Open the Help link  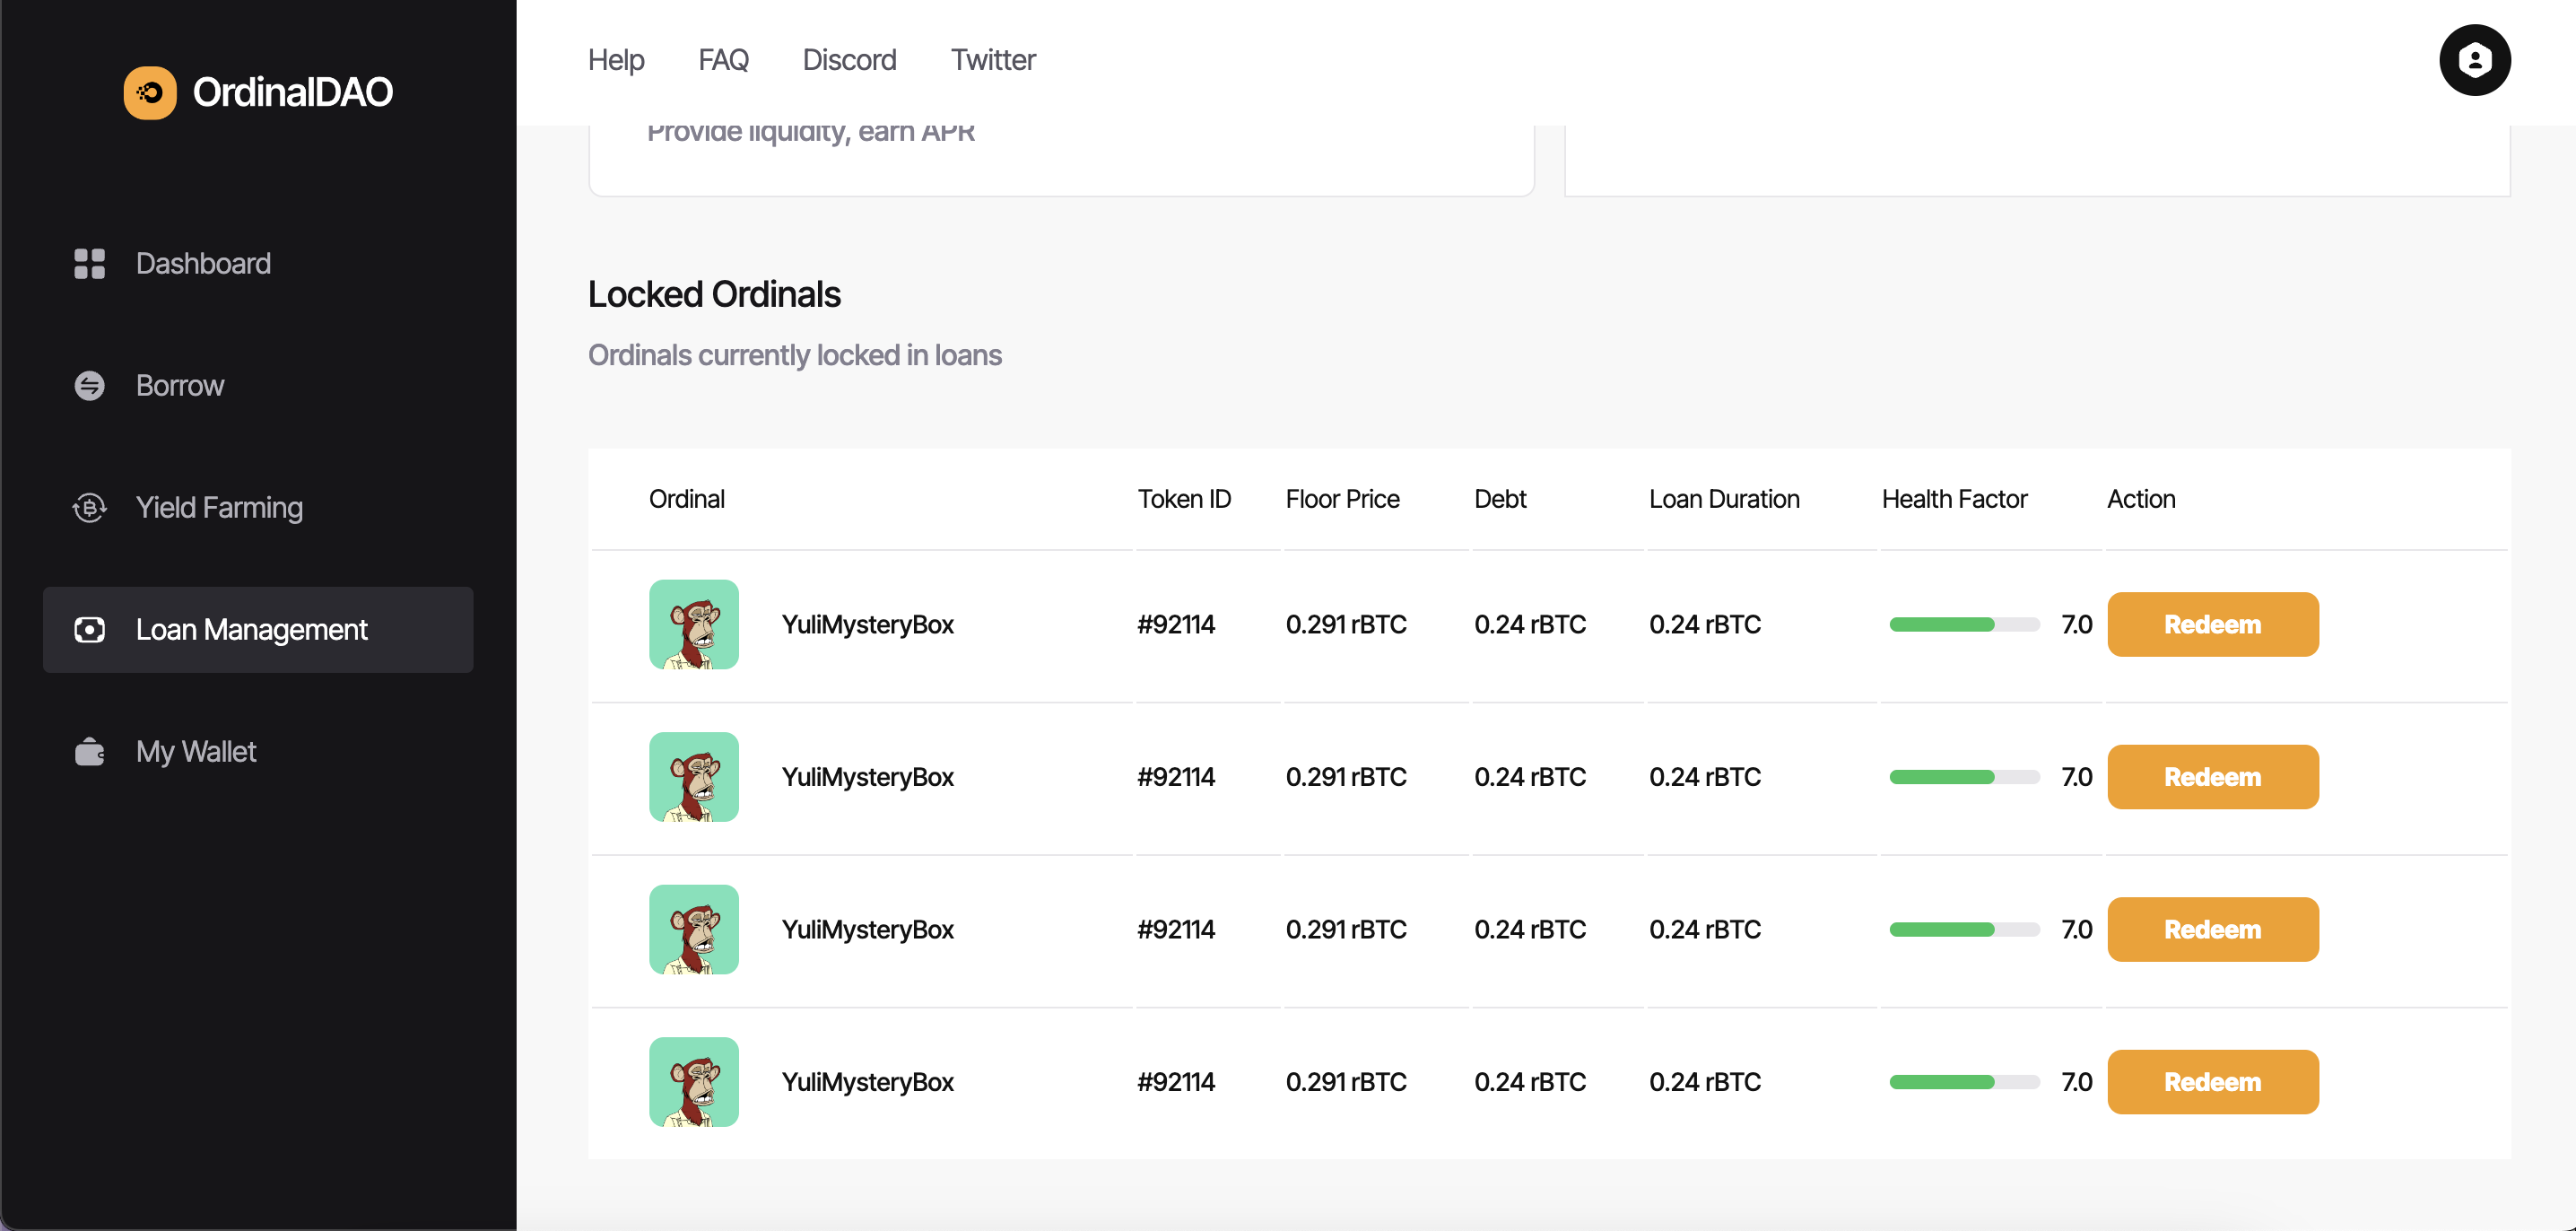616,60
